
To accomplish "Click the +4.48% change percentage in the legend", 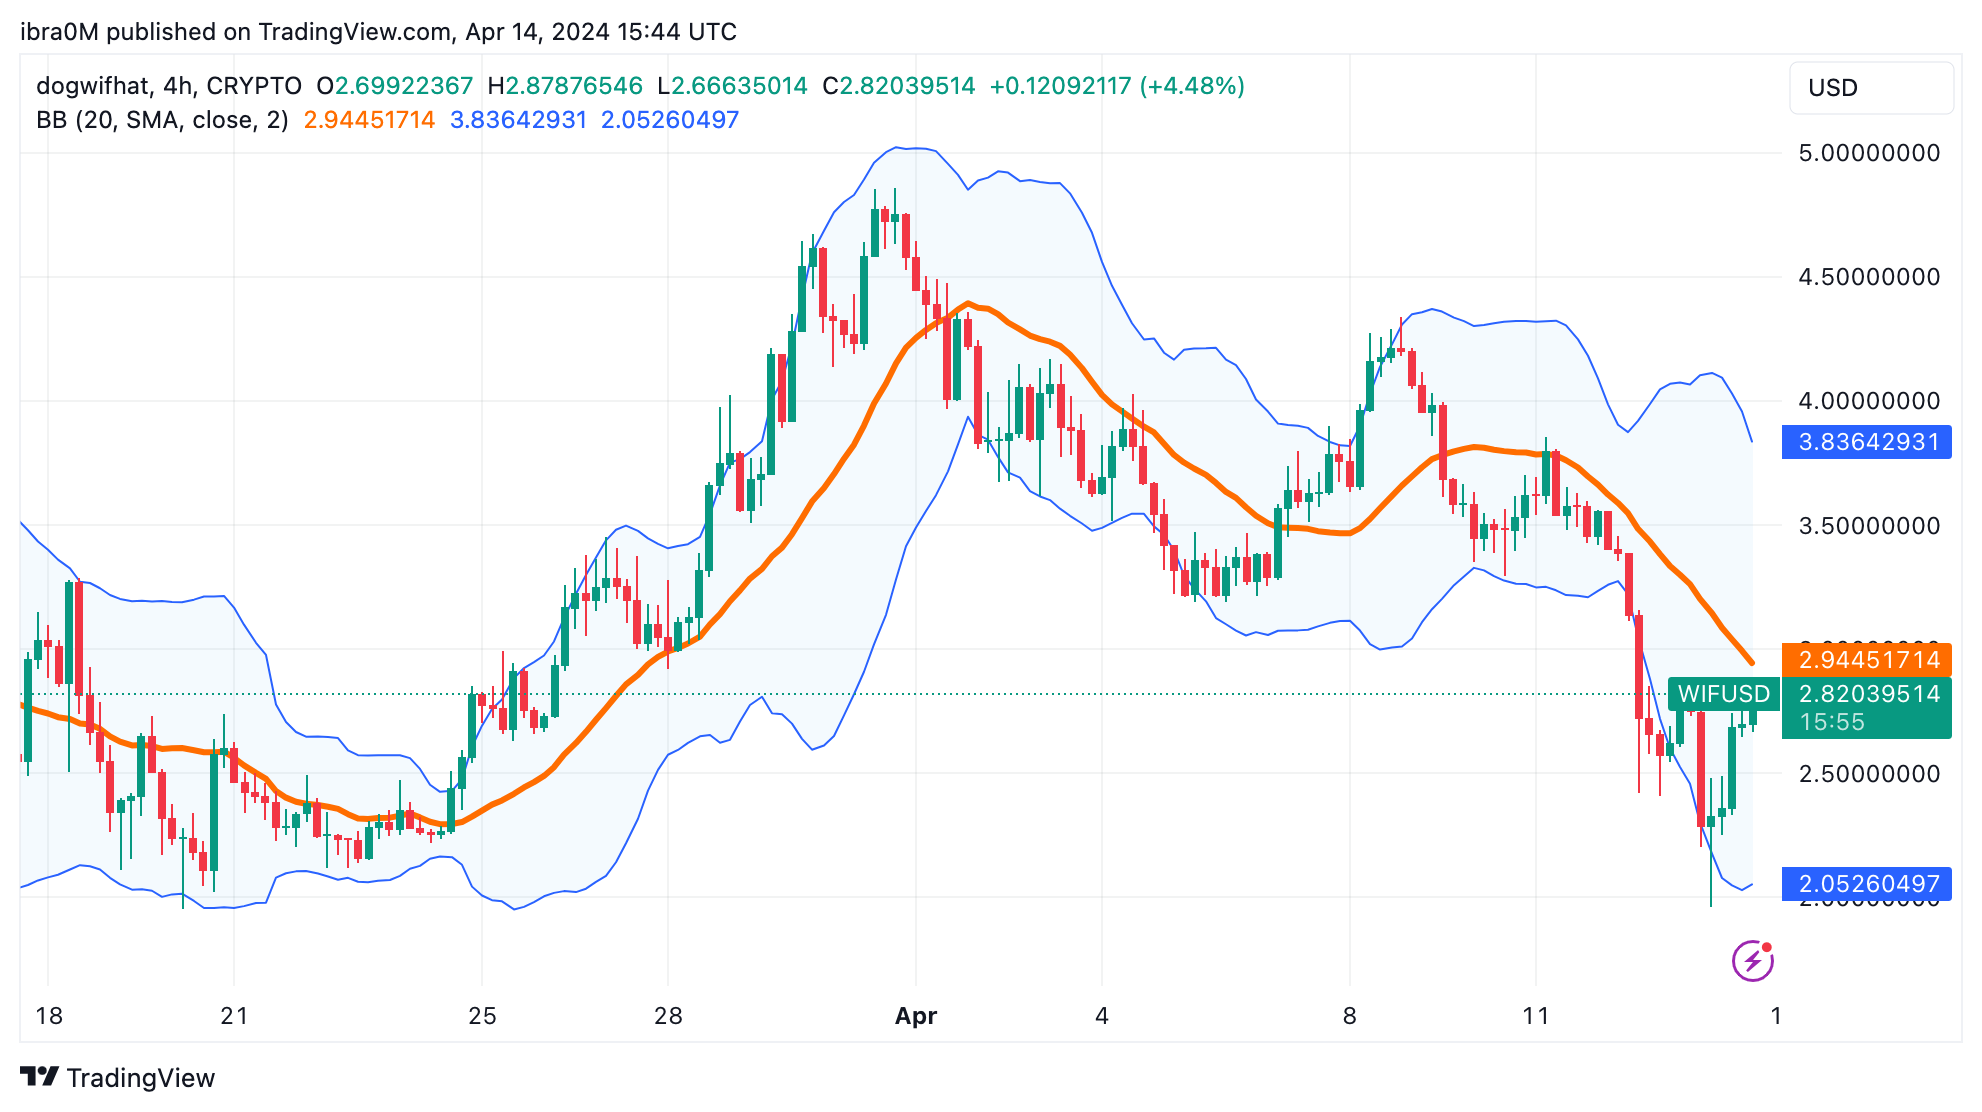I will 1190,85.
